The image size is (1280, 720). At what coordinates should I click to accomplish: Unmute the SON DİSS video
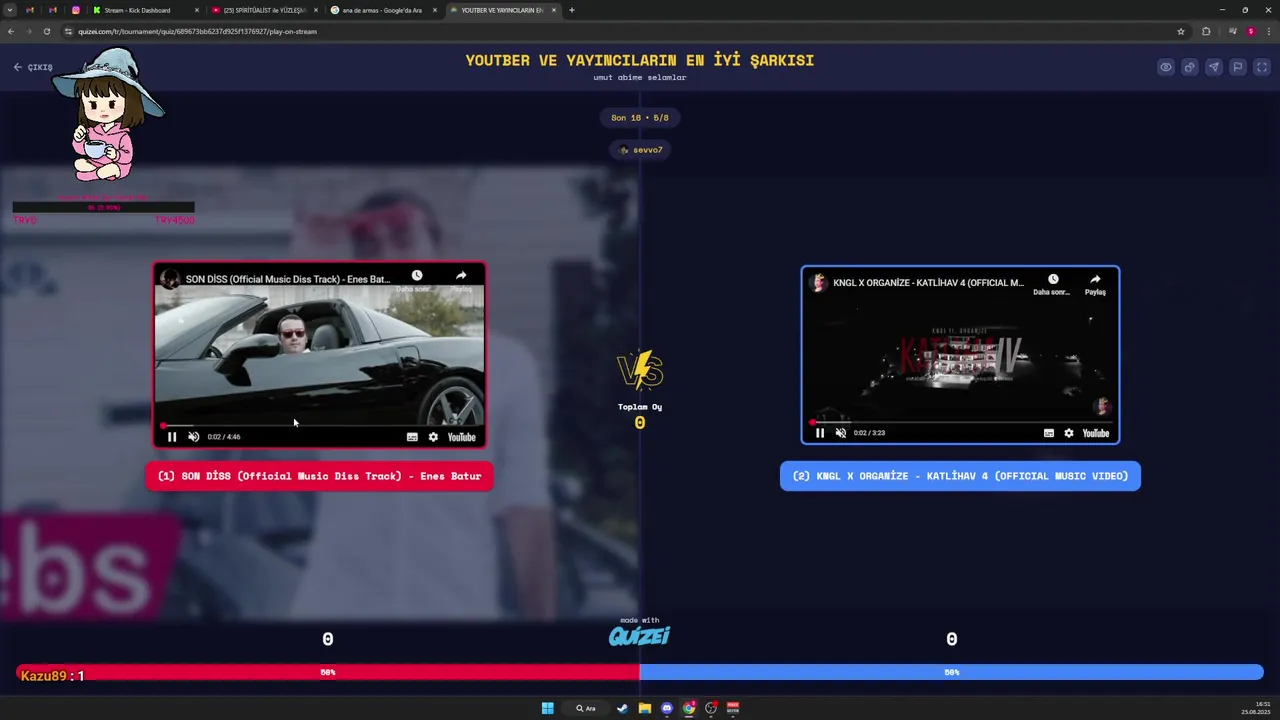click(x=193, y=437)
